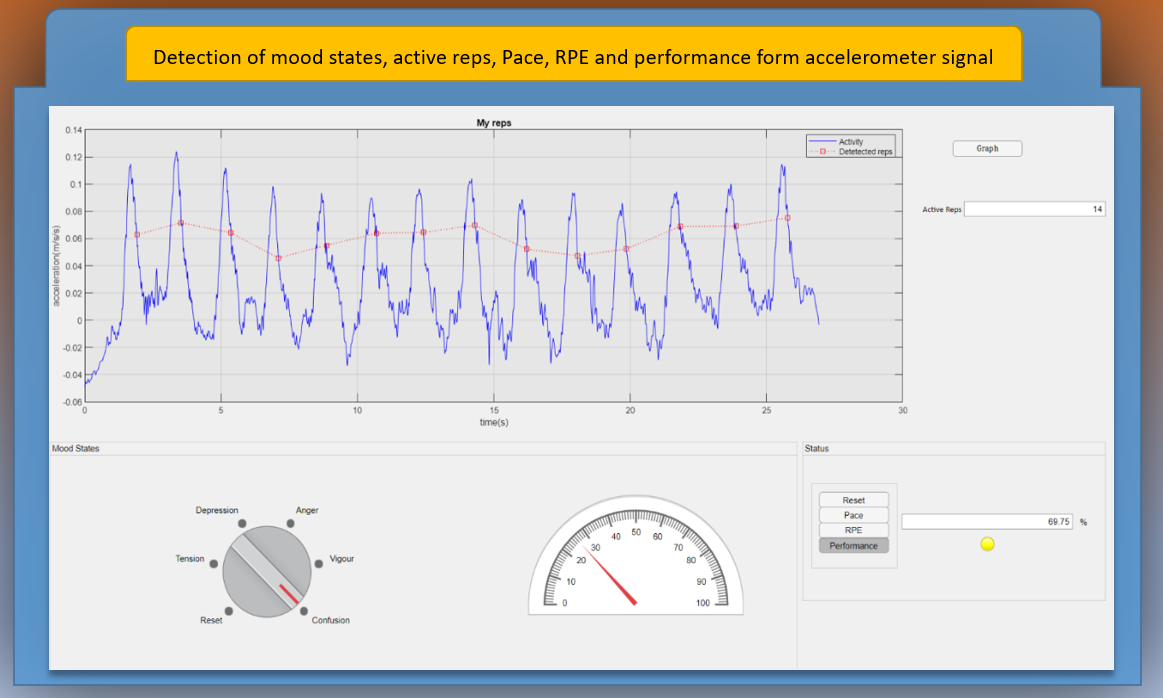Click the Graph button
This screenshot has width=1163, height=698.
pos(986,148)
